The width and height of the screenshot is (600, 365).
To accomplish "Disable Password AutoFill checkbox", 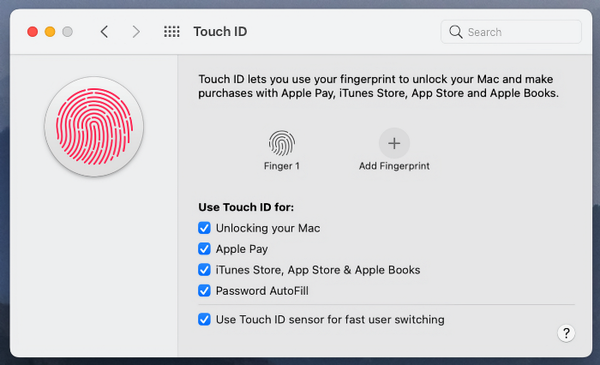I will point(204,291).
